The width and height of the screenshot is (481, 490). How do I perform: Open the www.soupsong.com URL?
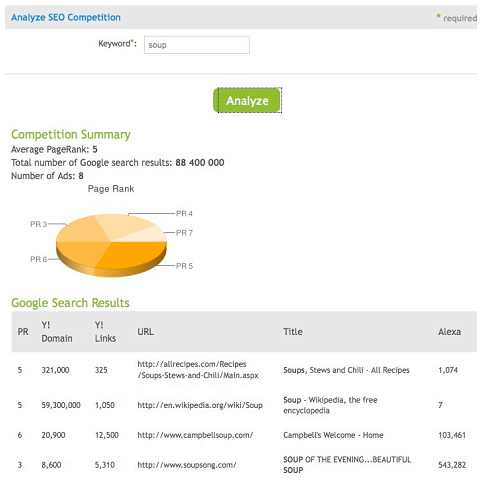[187, 465]
